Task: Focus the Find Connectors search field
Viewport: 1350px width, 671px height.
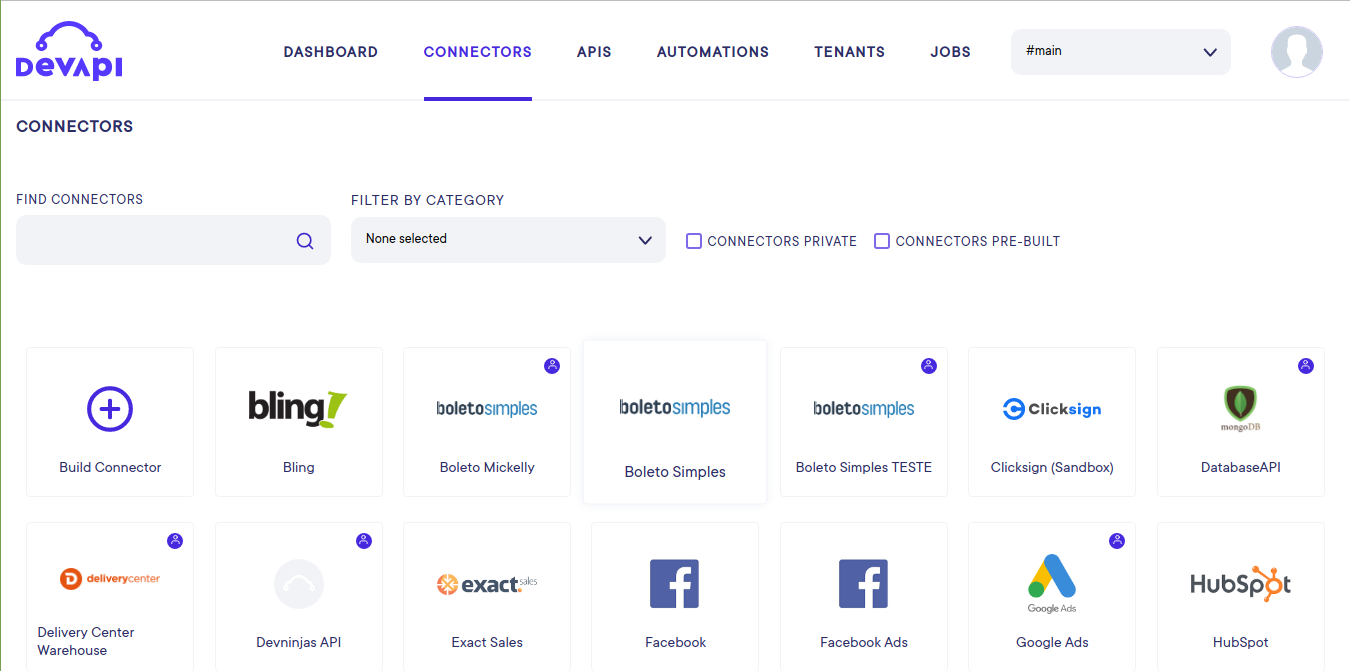Action: [155, 241]
